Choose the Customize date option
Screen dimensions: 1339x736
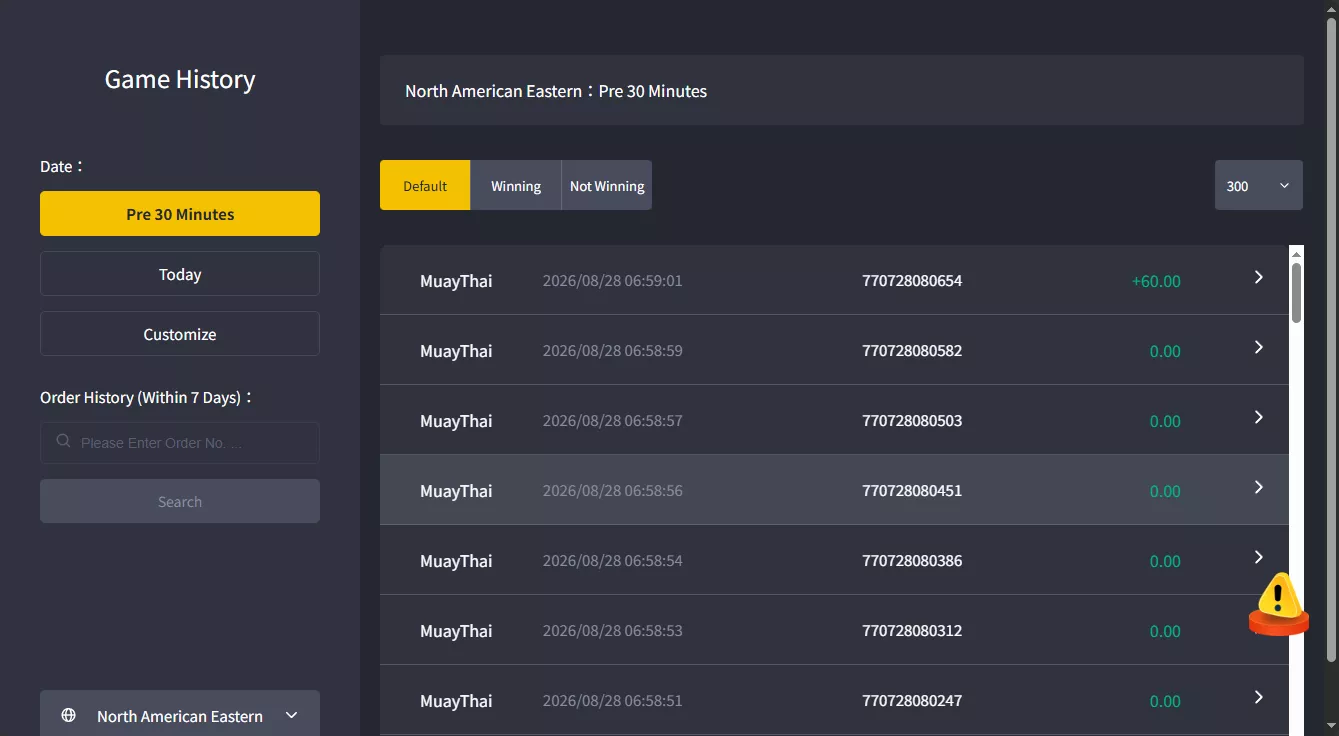tap(180, 334)
